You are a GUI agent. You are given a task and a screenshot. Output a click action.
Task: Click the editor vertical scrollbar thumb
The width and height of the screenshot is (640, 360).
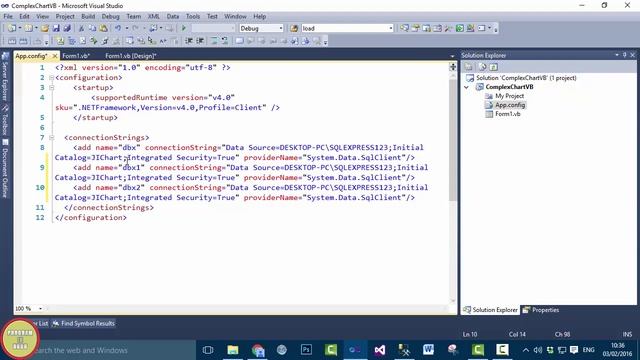tap(453, 139)
